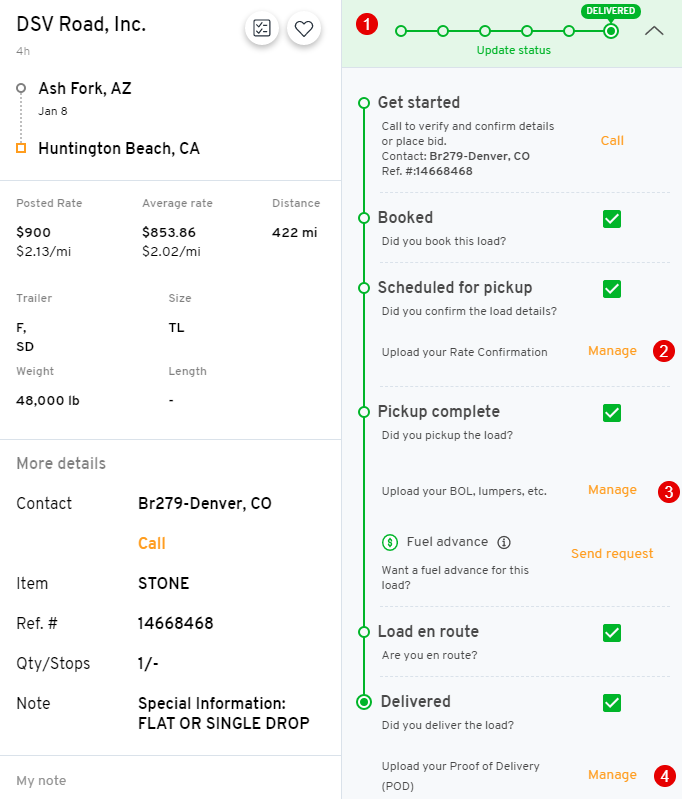
Task: Click the Fuel advance dollar icon
Action: pyautogui.click(x=391, y=542)
